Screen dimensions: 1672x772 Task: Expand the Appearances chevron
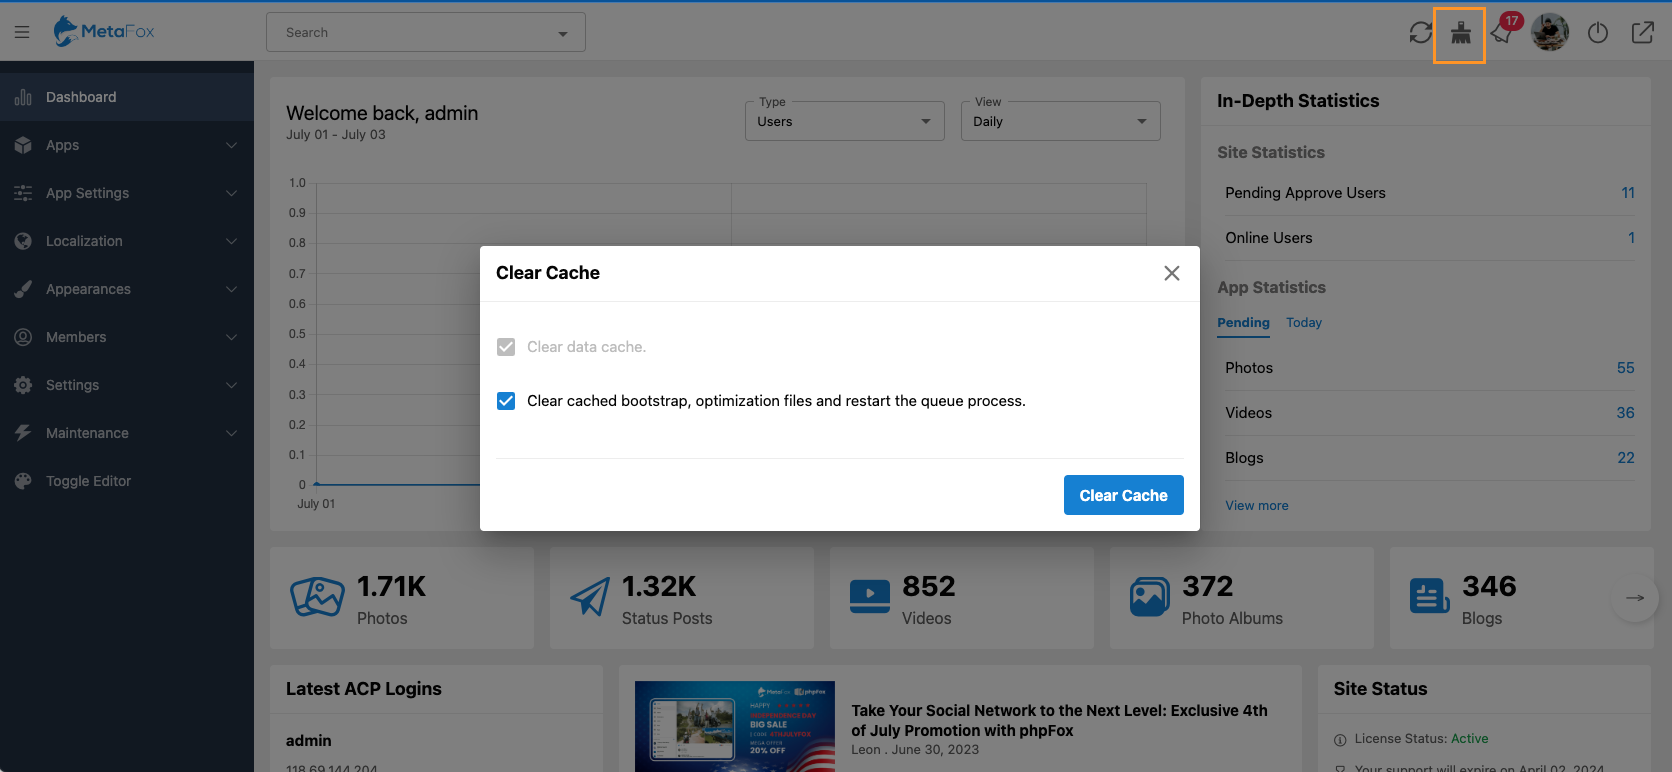pos(232,289)
